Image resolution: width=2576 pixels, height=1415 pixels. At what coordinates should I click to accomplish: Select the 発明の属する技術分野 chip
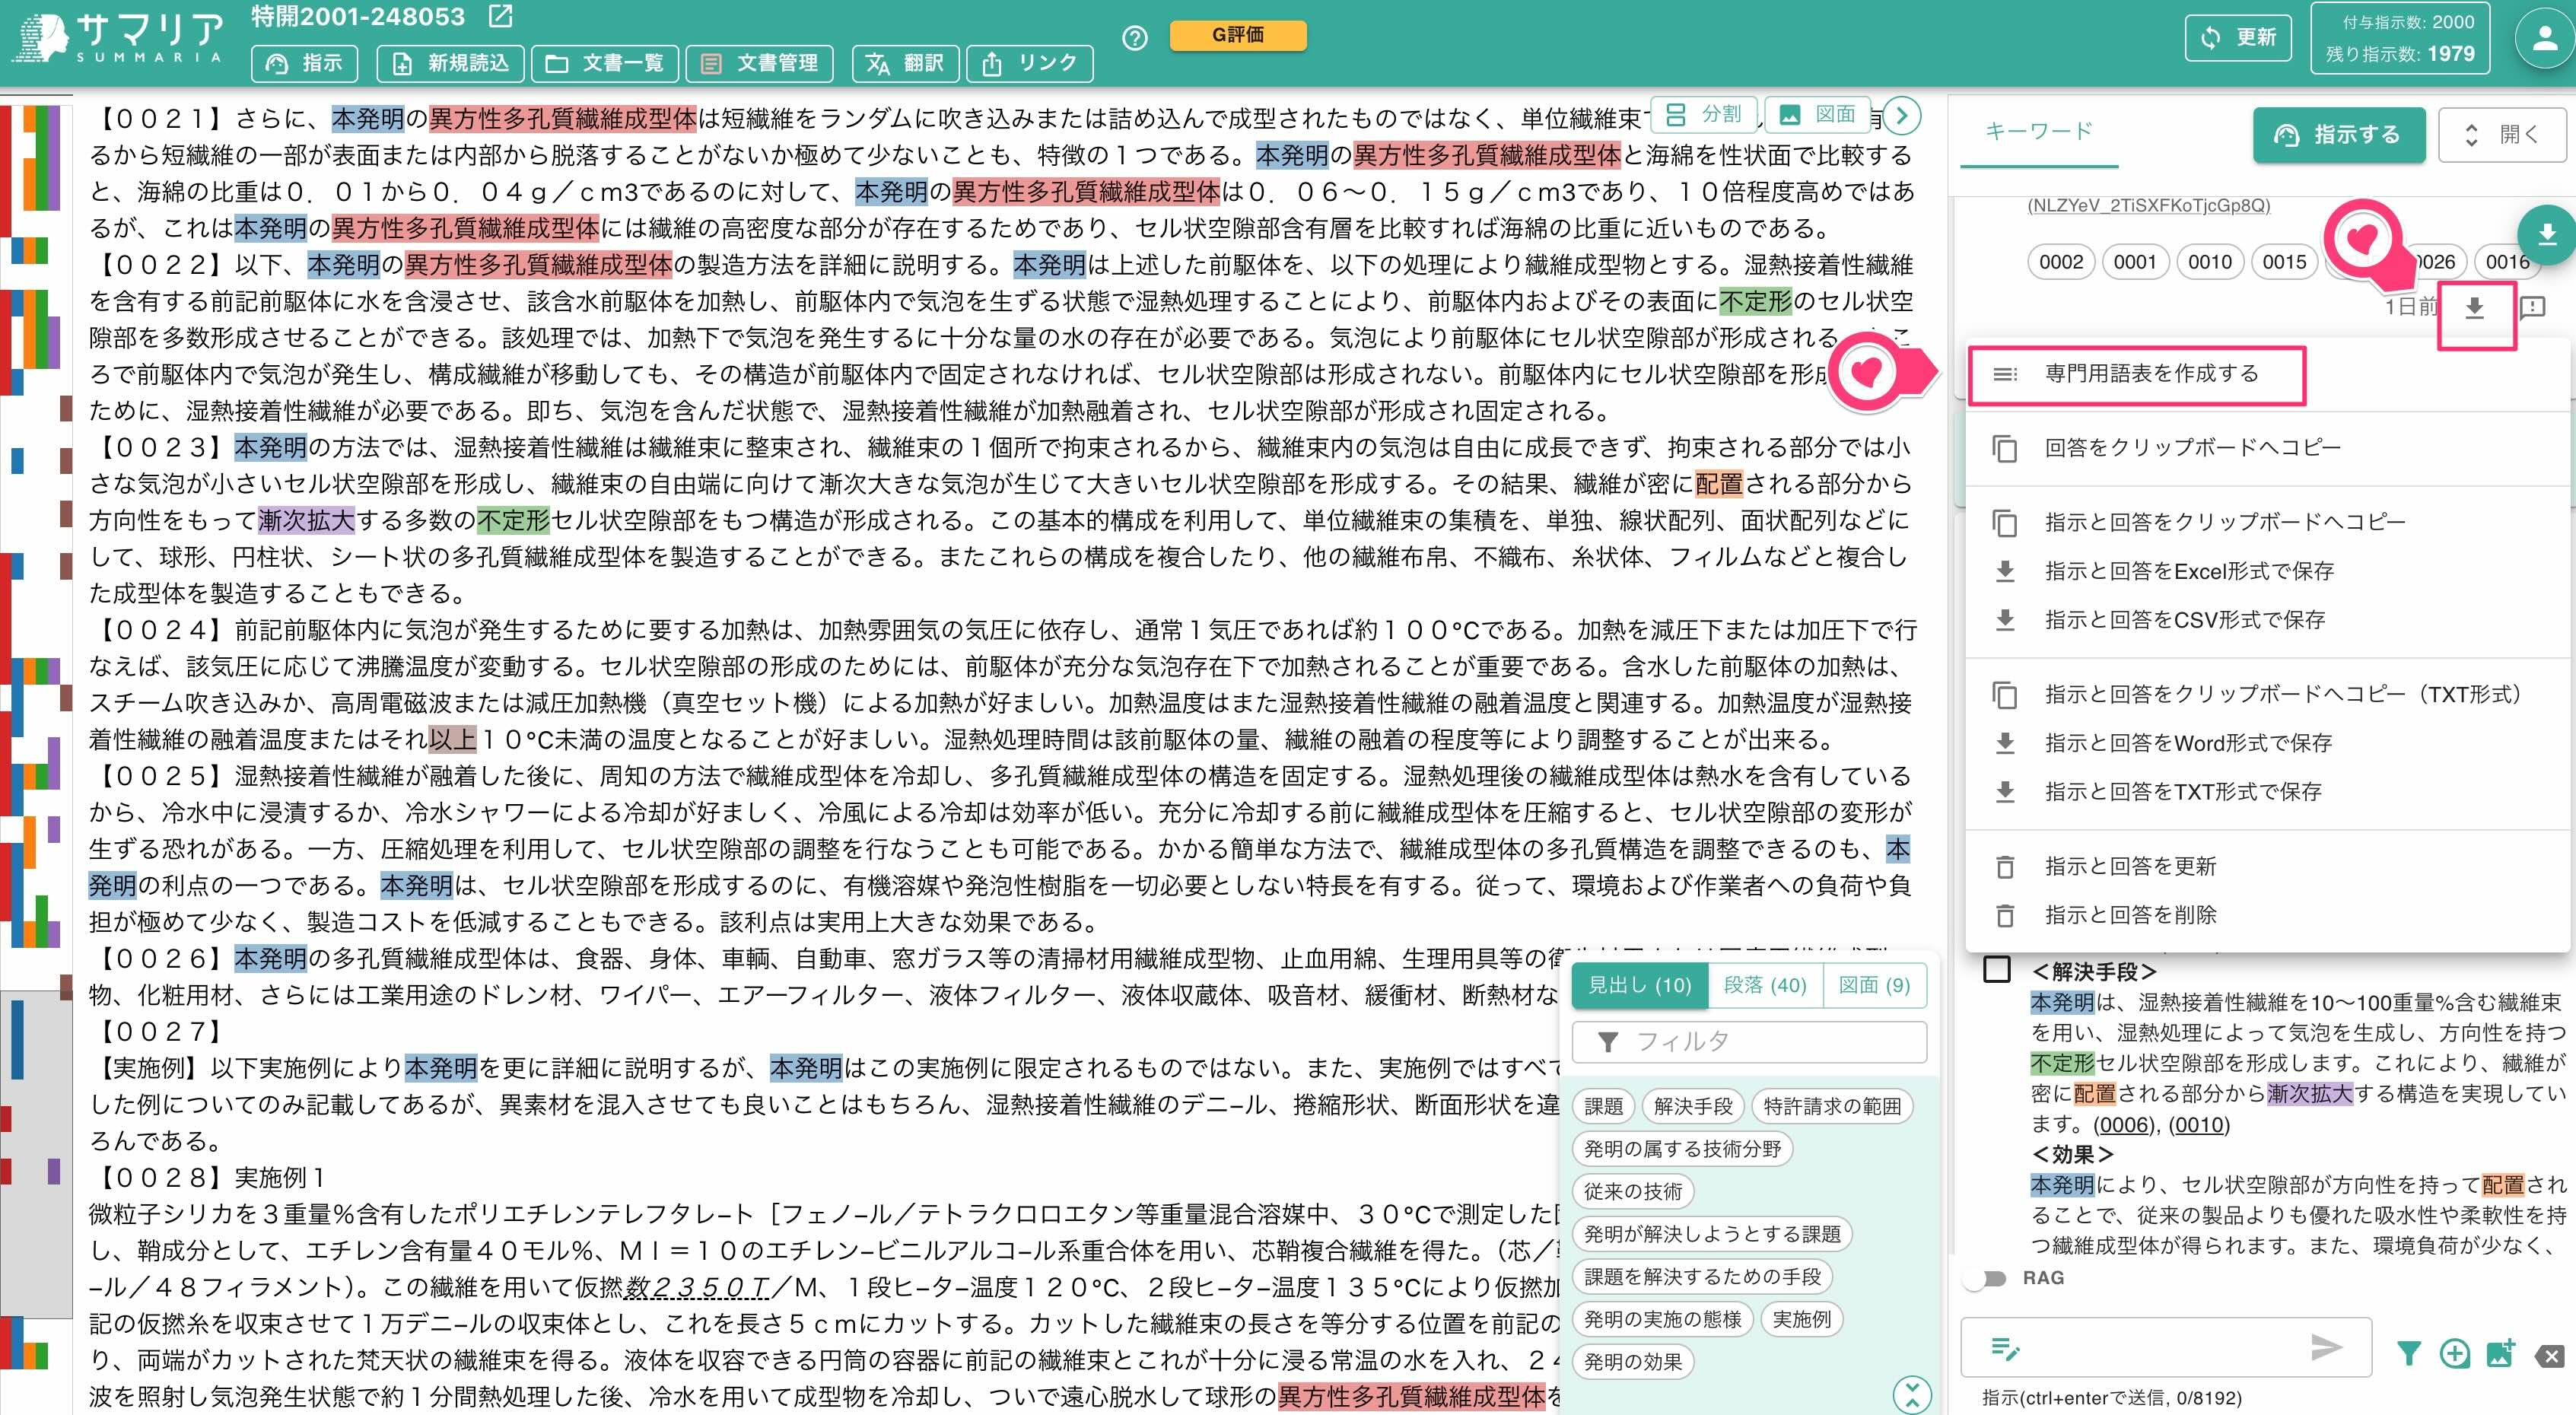pos(1683,1149)
